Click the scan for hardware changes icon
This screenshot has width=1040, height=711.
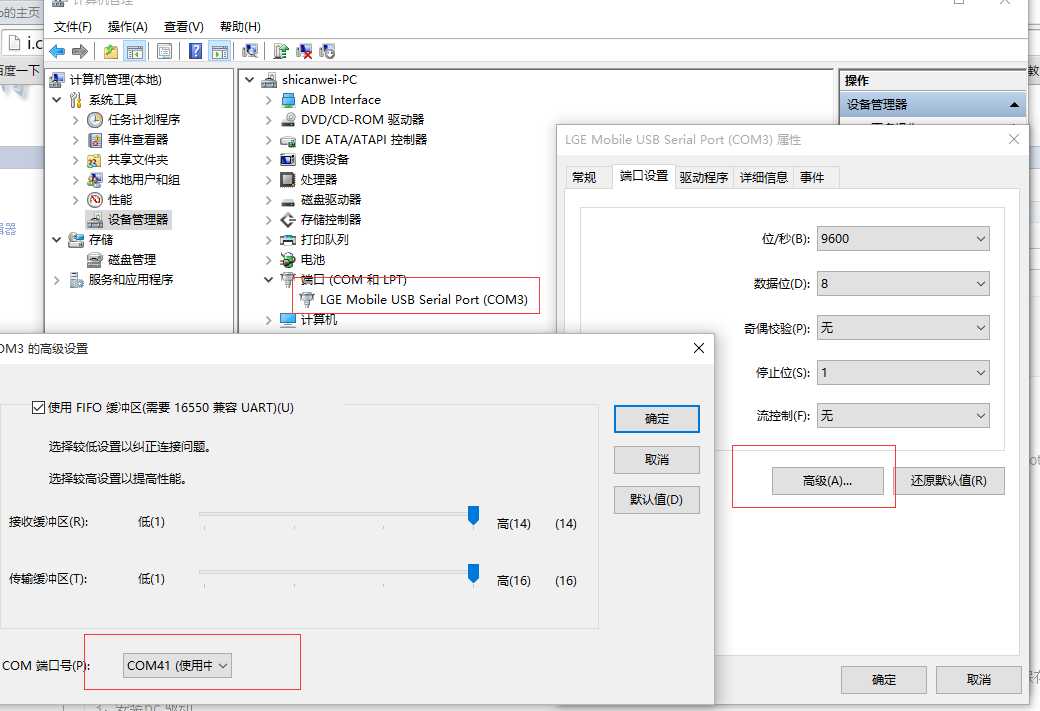click(x=250, y=51)
